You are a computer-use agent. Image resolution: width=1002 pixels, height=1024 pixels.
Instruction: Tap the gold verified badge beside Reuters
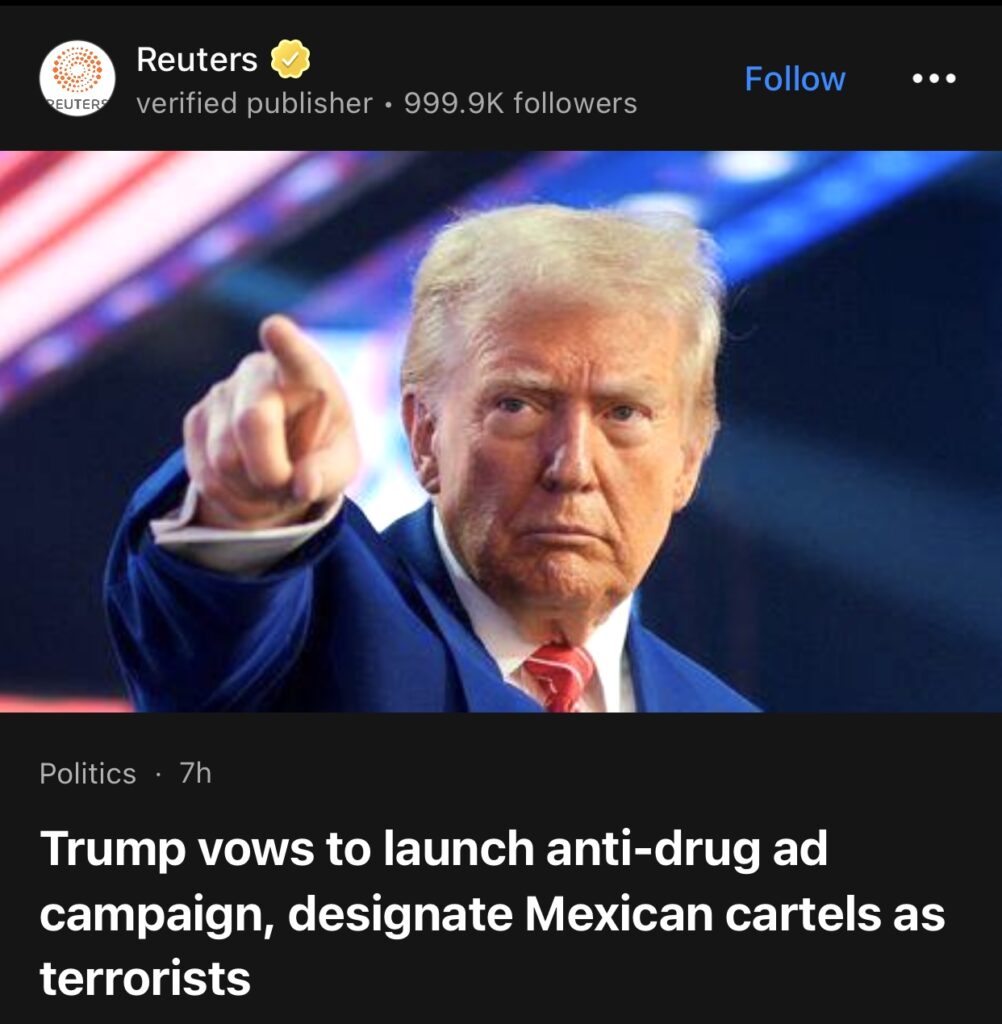point(290,59)
